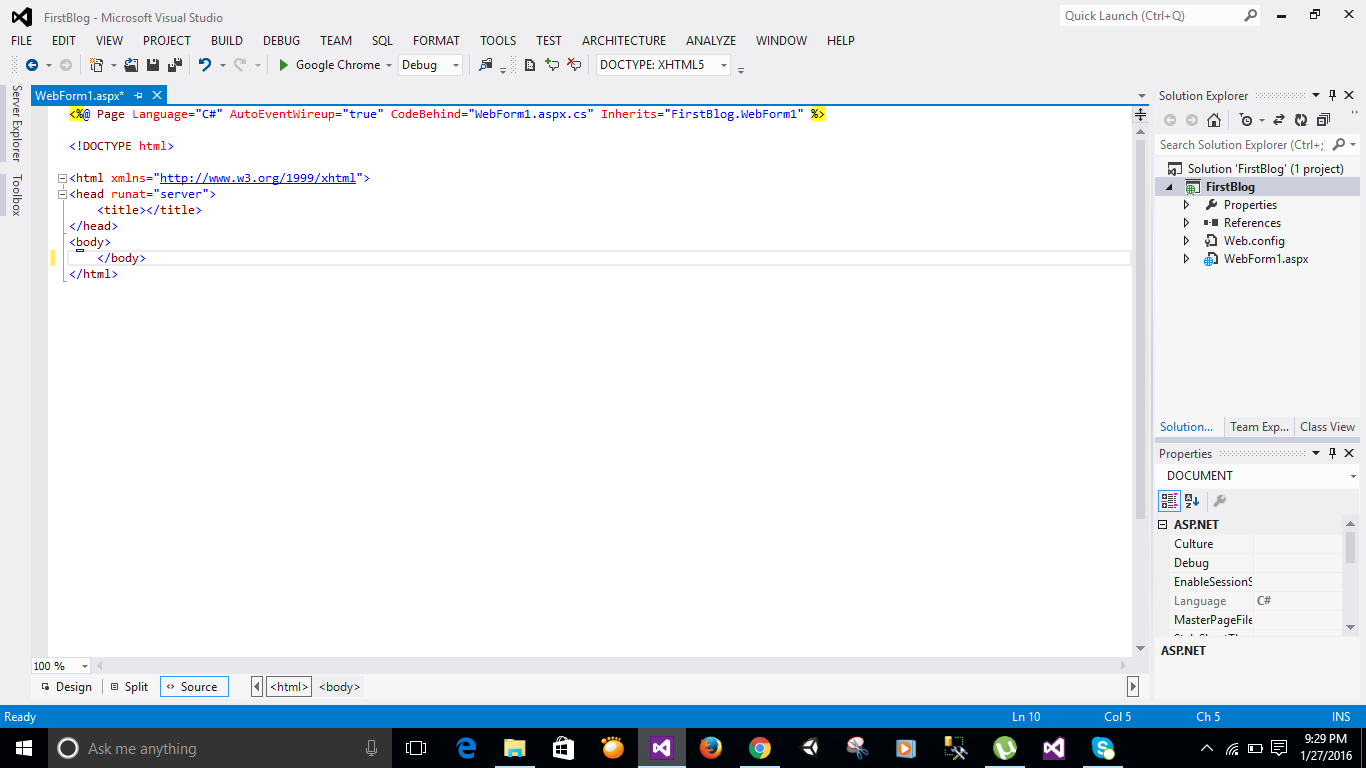This screenshot has width=1366, height=768.
Task: Switch to Source view
Action: (194, 687)
